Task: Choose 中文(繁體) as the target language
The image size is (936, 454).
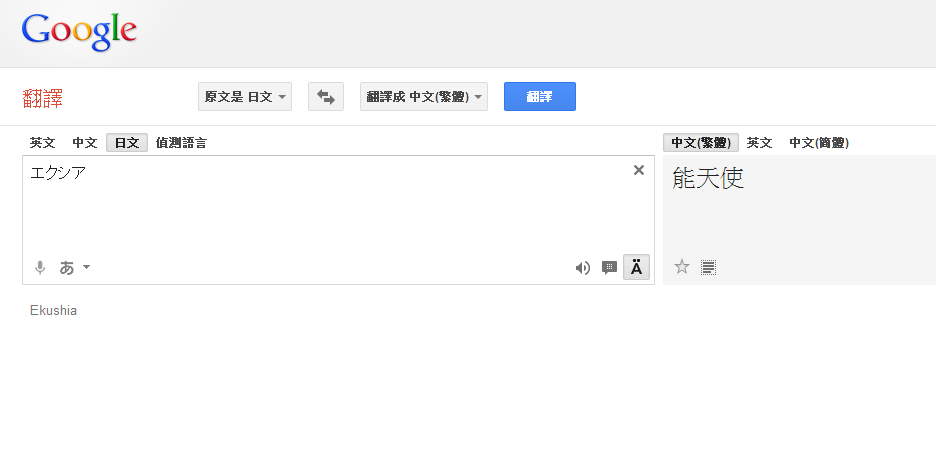Action: pos(701,143)
